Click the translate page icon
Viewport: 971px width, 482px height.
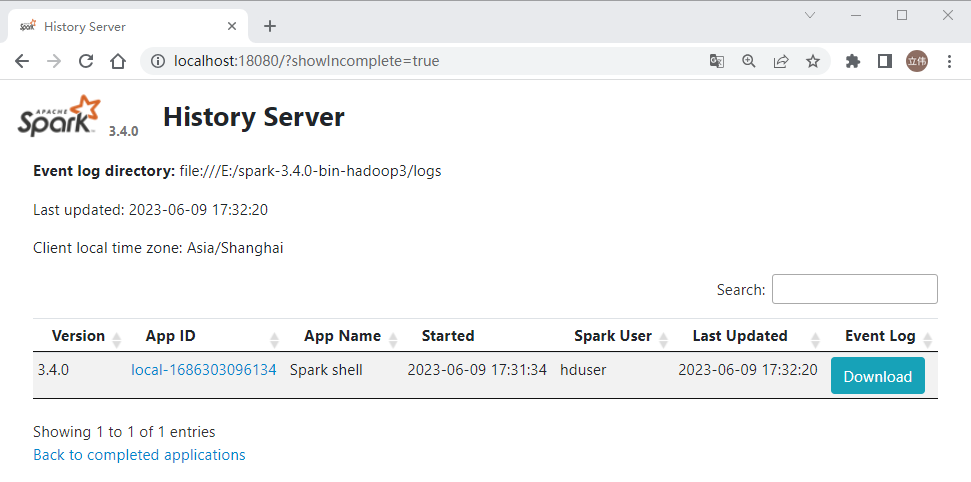pyautogui.click(x=716, y=61)
